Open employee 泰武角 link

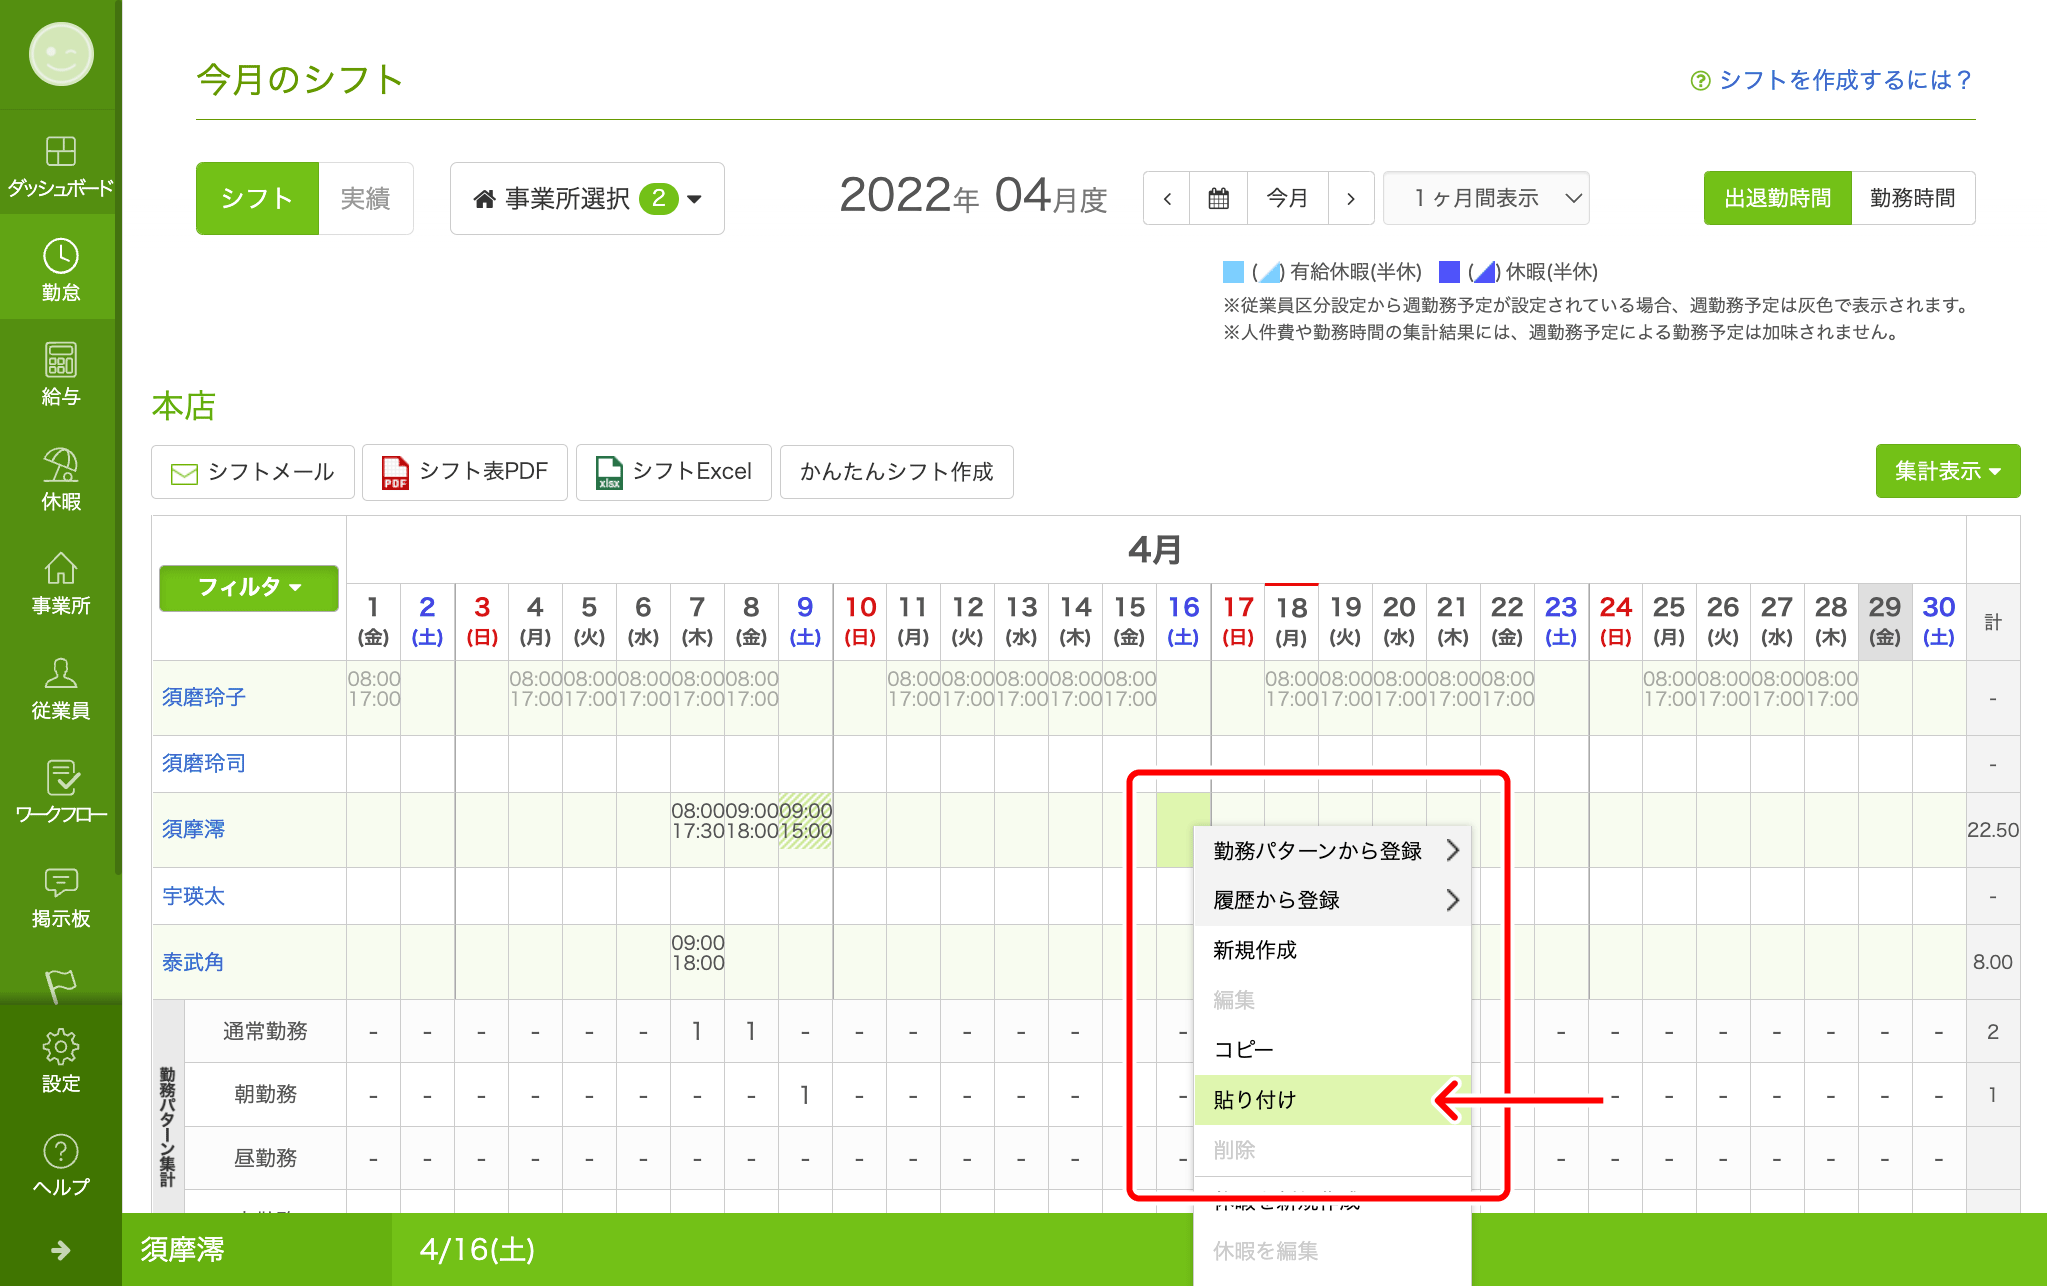(193, 962)
